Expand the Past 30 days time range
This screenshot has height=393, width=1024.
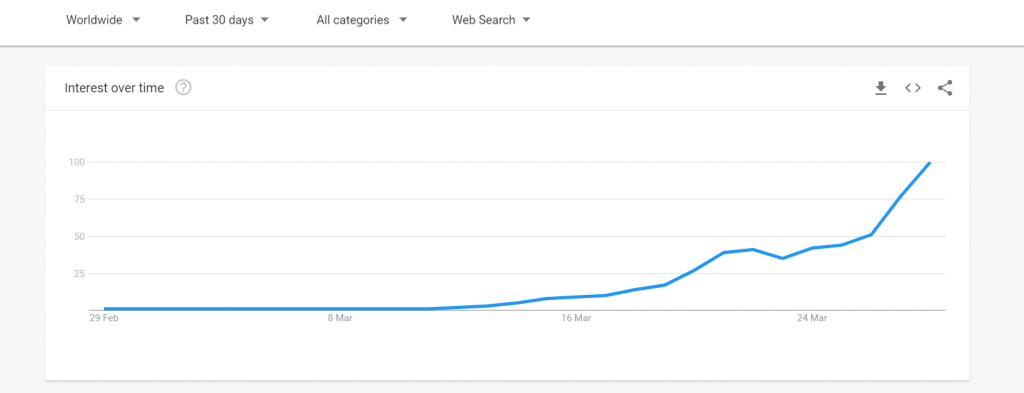point(227,20)
